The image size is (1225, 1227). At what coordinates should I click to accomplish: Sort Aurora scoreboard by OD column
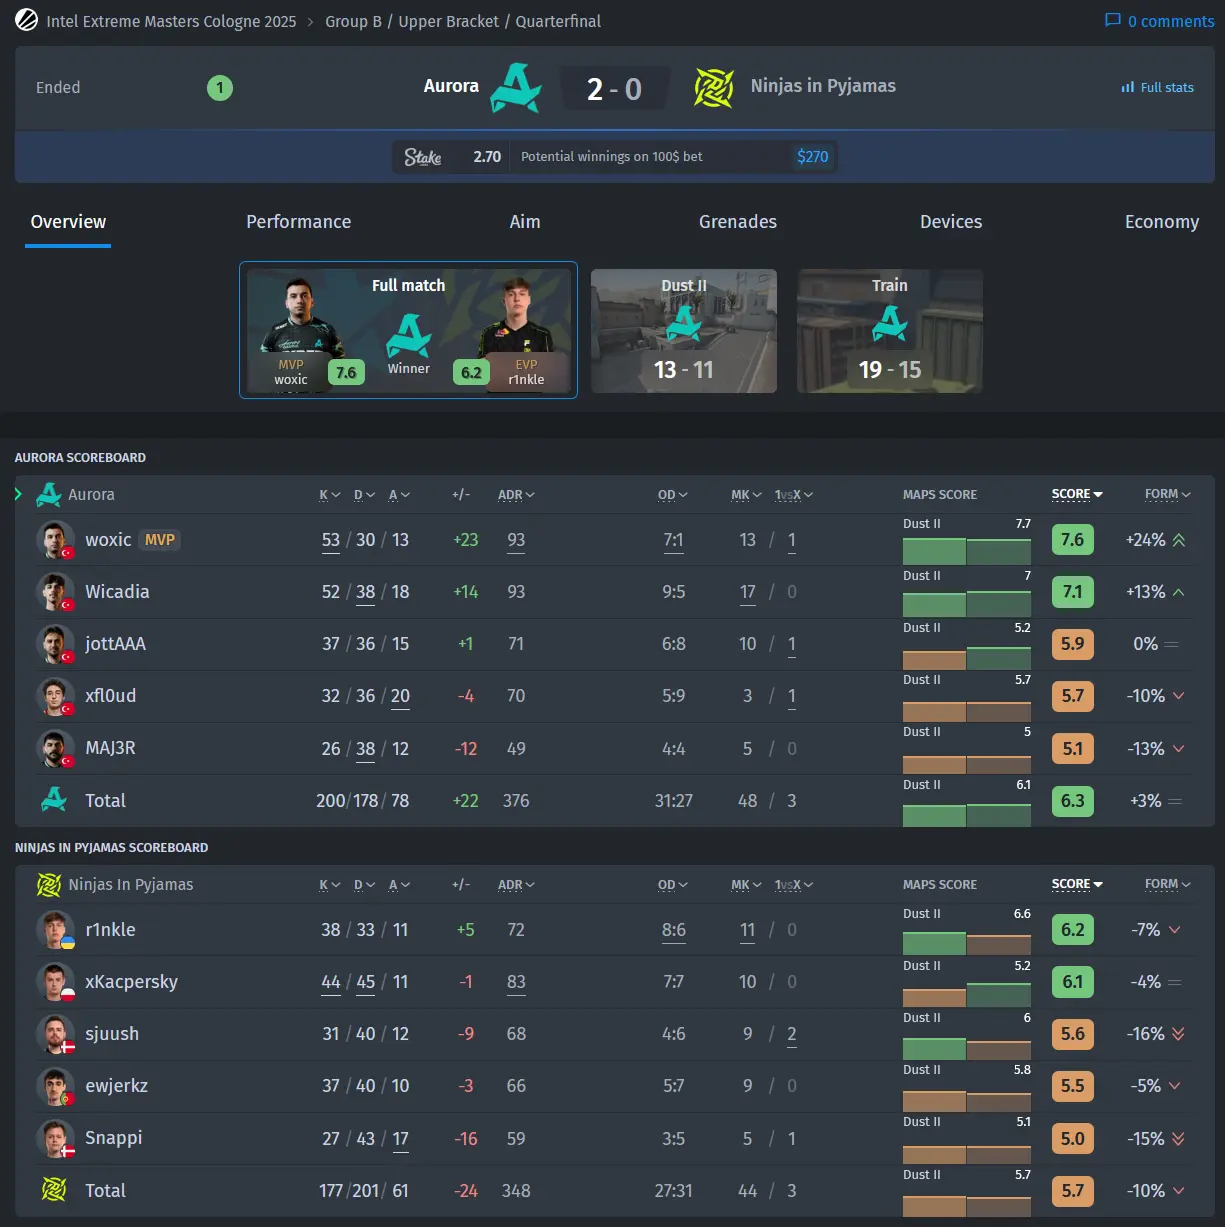pos(673,494)
